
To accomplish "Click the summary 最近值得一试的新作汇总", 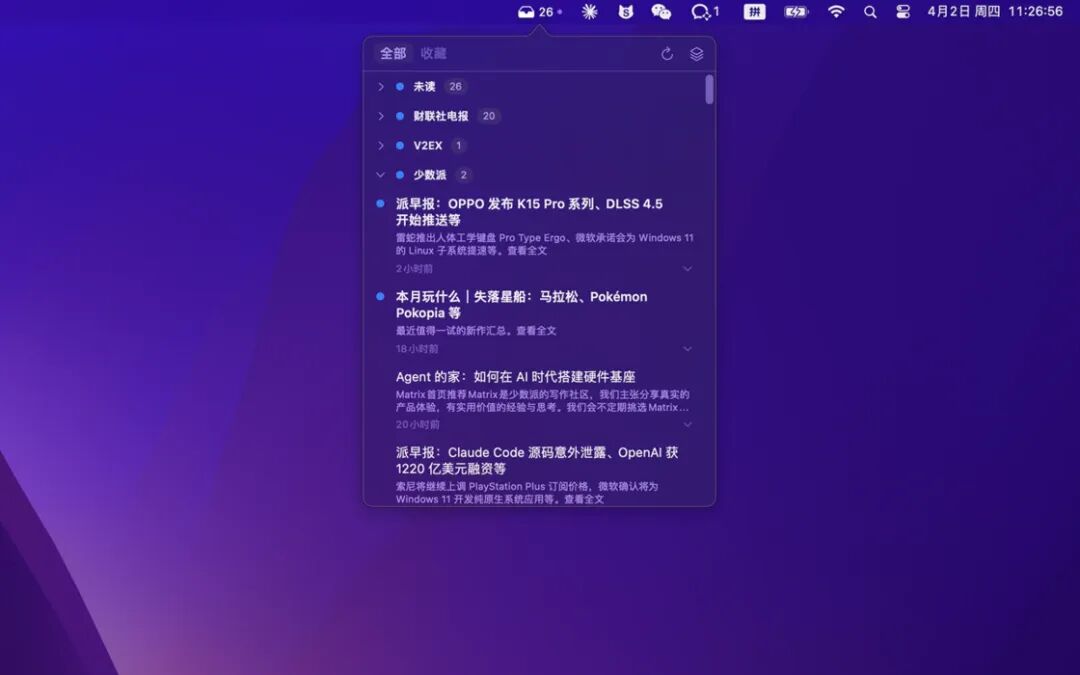I will point(476,331).
